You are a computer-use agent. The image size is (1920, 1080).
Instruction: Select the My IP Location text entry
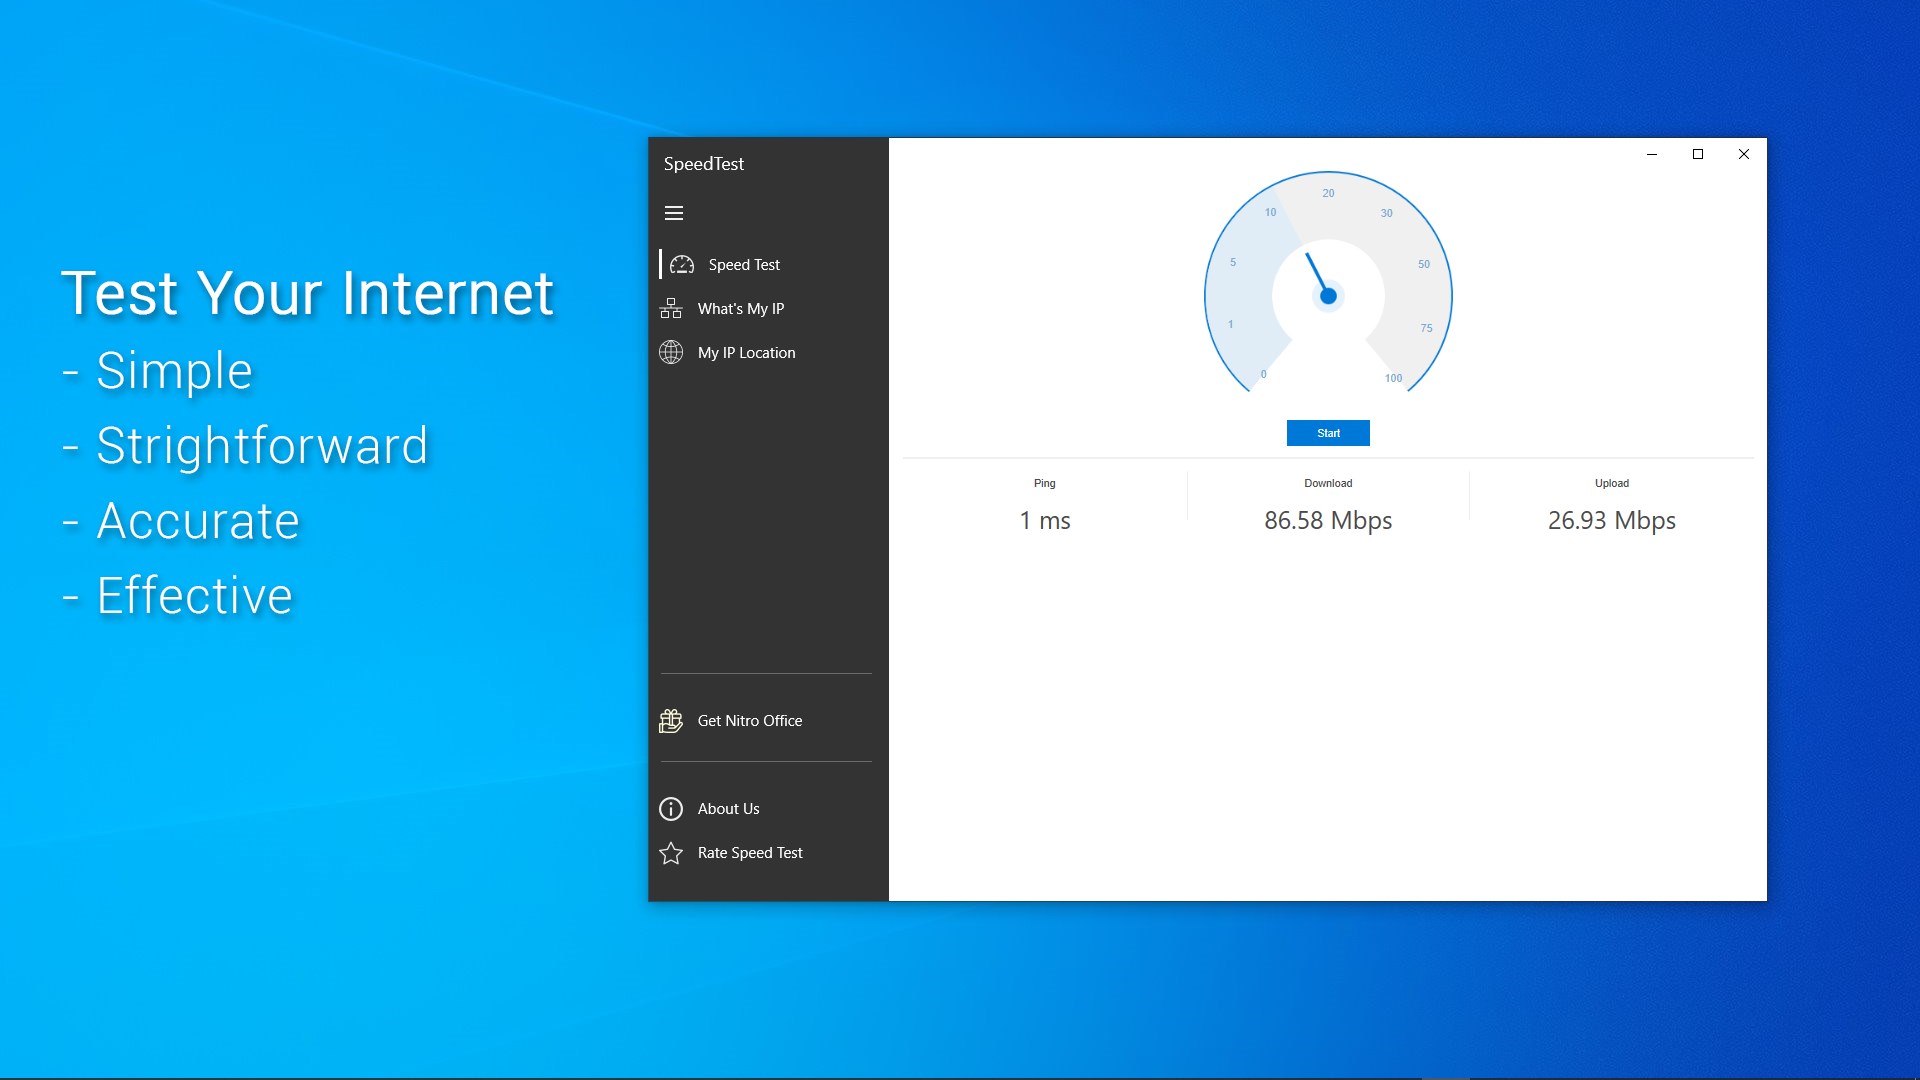point(747,353)
